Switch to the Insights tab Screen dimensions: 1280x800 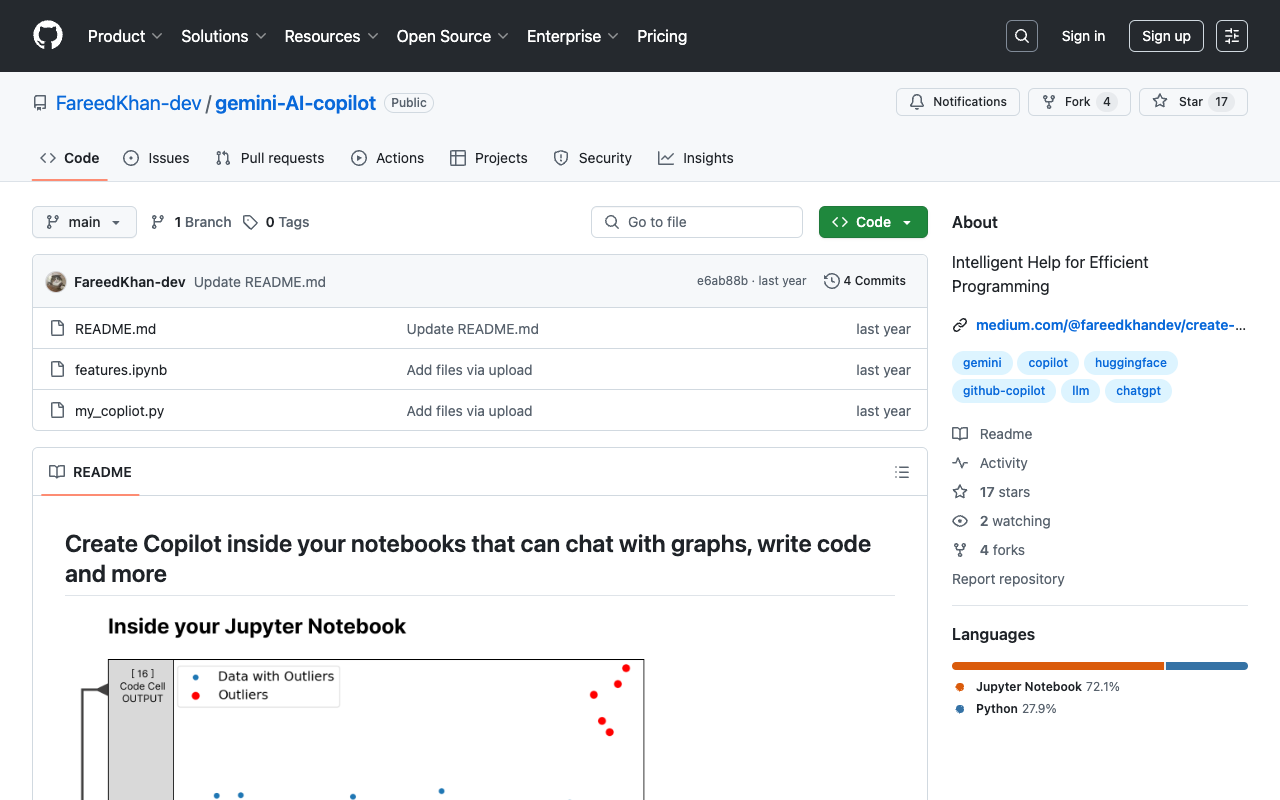pyautogui.click(x=696, y=158)
